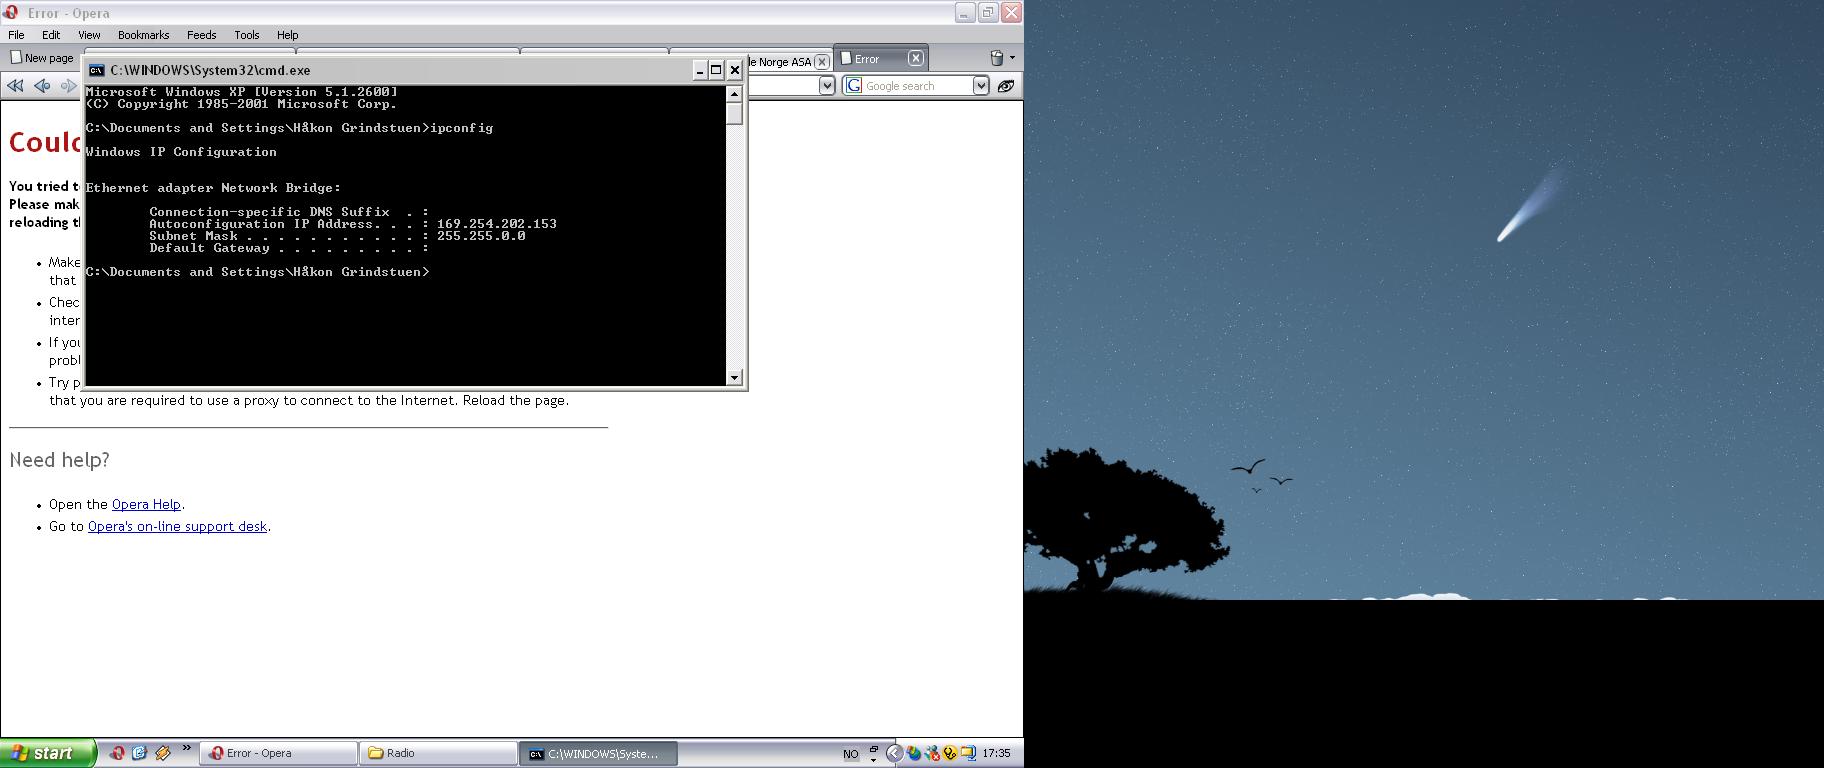
Task: Open the Bookmarks menu
Action: click(x=143, y=35)
